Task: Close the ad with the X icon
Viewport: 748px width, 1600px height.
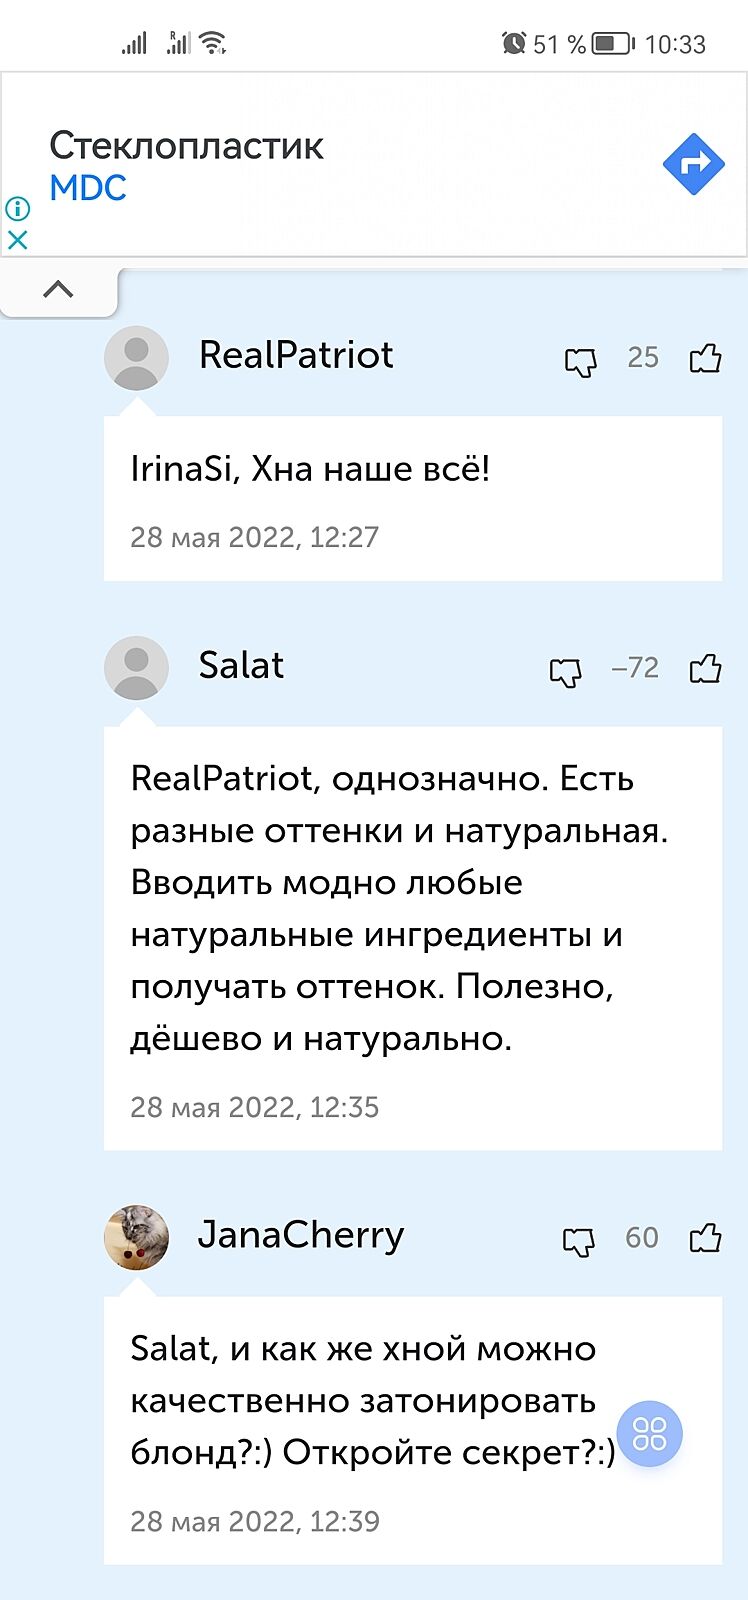Action: coord(18,240)
